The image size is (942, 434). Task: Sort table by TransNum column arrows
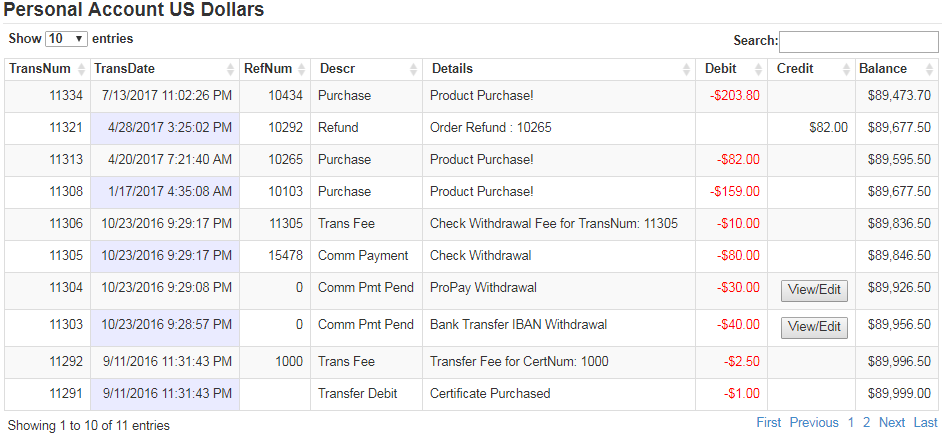pos(82,70)
